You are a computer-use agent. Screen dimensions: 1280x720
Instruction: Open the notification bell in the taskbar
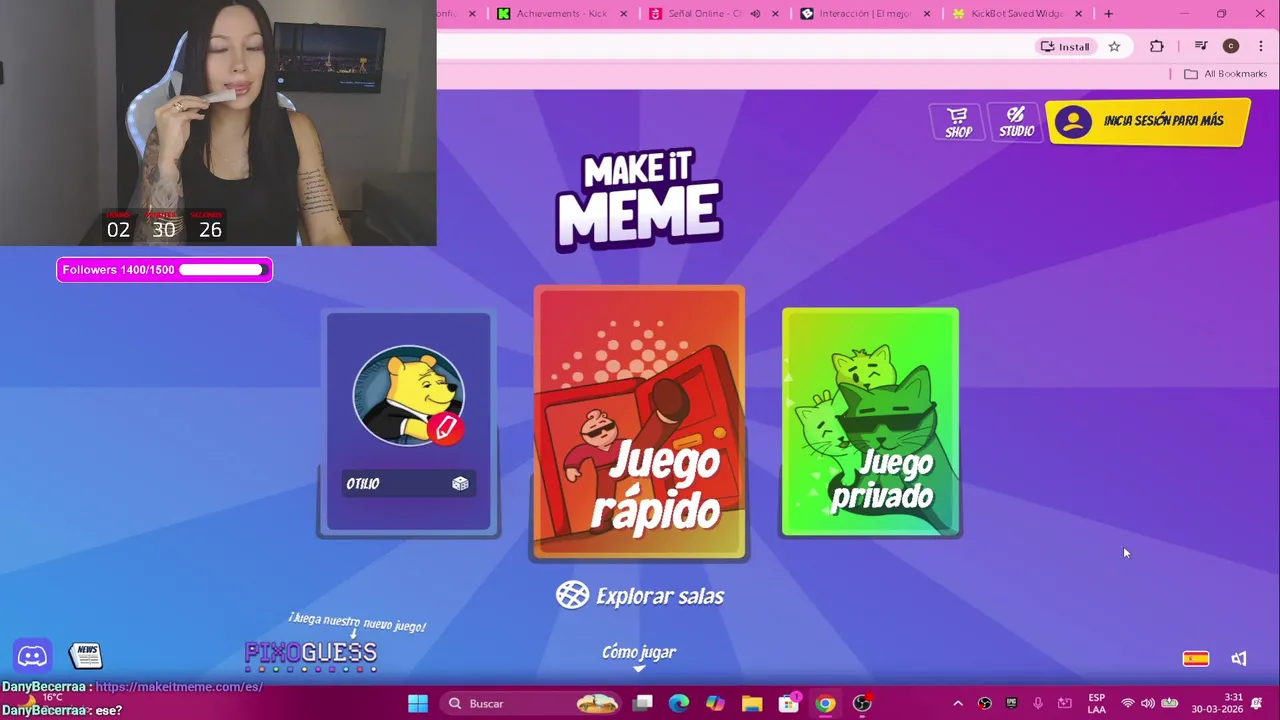click(x=1257, y=703)
